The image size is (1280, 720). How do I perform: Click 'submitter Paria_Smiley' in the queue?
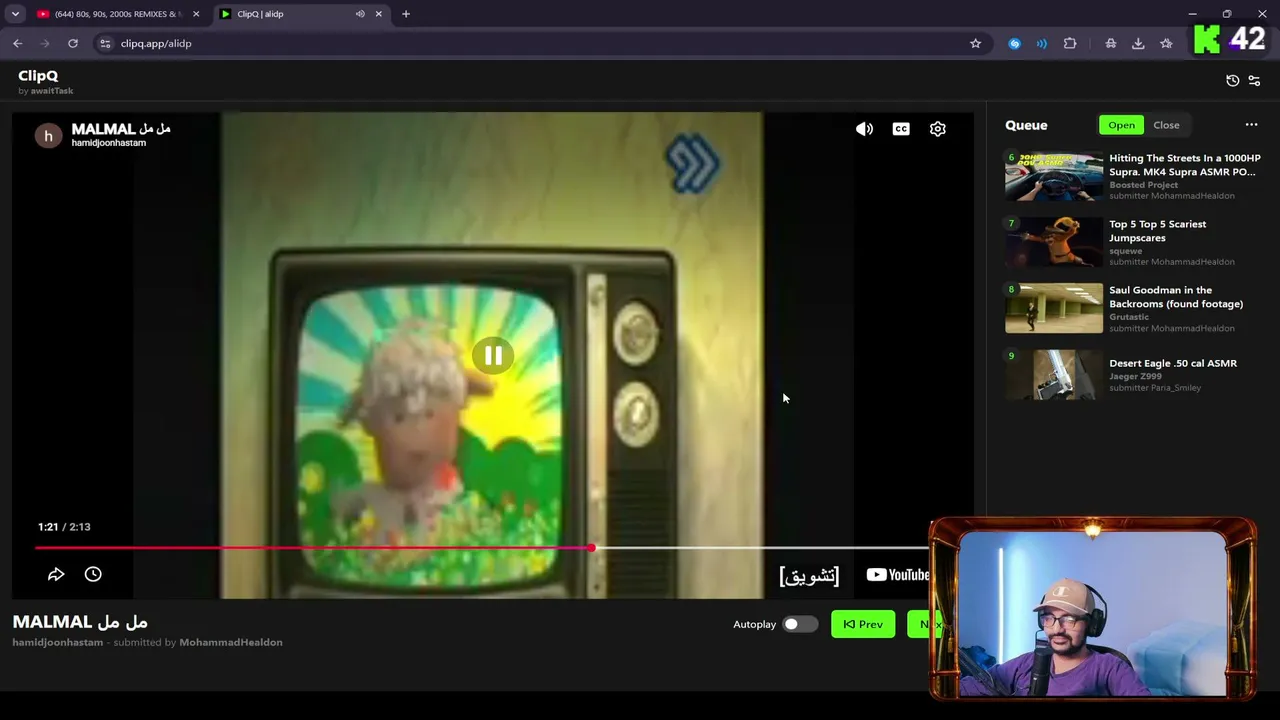pyautogui.click(x=1155, y=388)
